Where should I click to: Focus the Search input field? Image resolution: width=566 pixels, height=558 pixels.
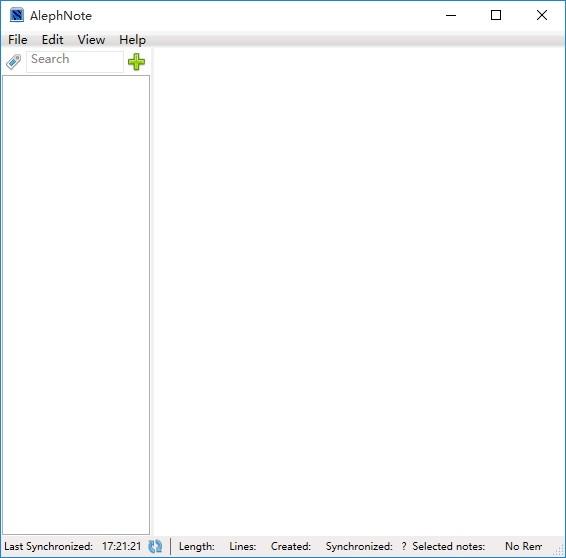click(75, 61)
